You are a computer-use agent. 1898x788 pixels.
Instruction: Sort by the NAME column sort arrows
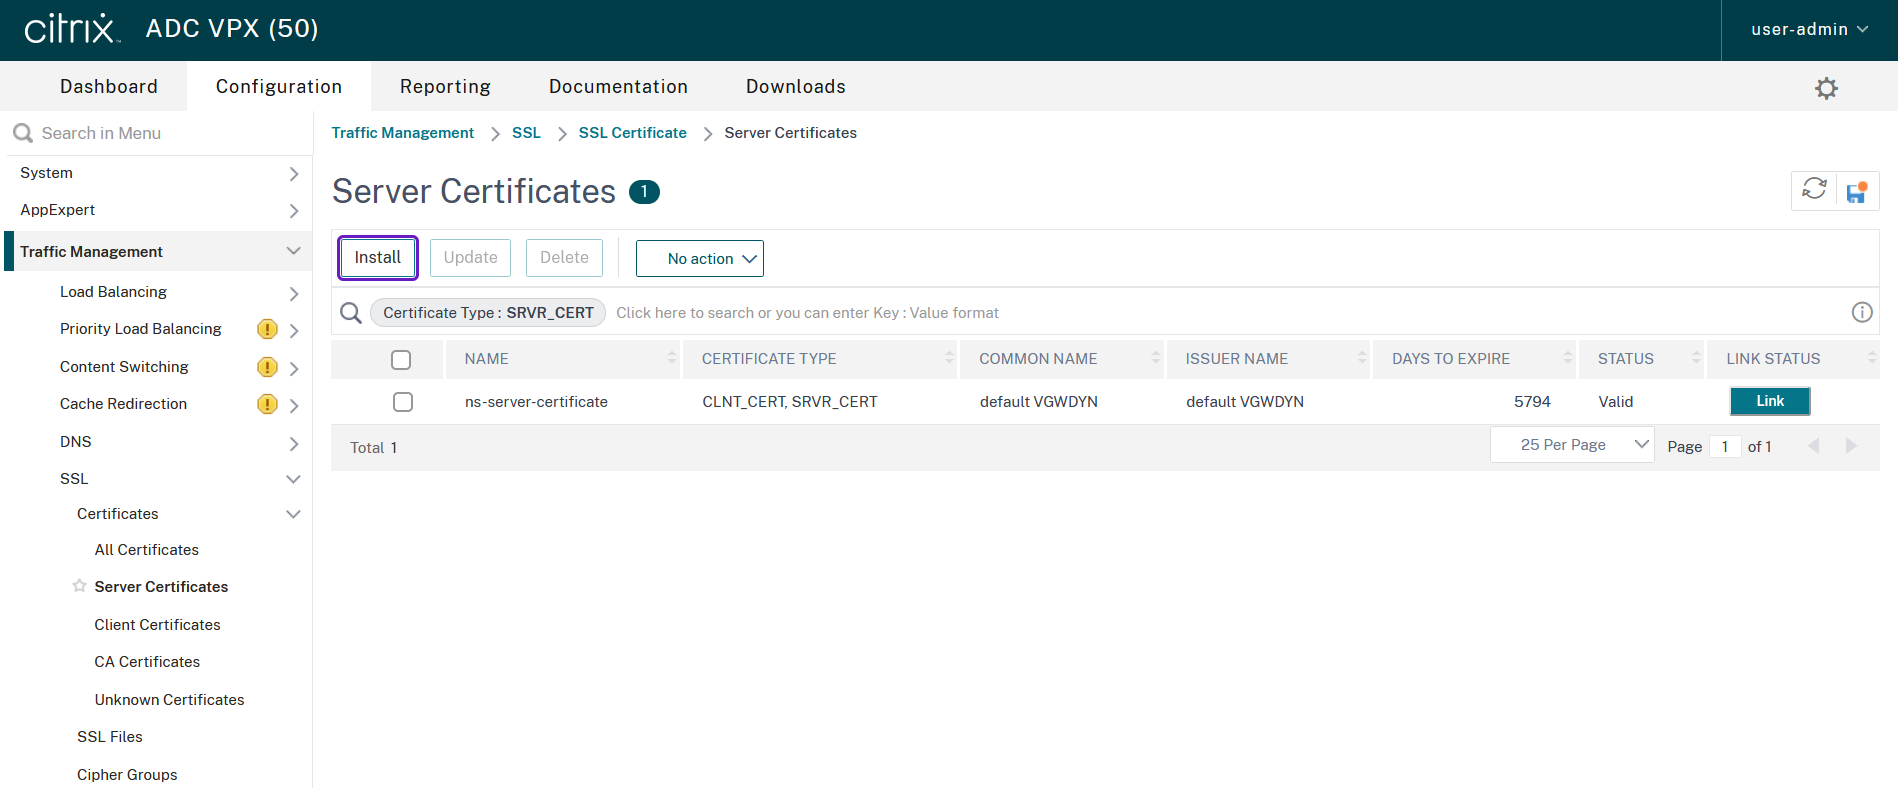point(672,358)
